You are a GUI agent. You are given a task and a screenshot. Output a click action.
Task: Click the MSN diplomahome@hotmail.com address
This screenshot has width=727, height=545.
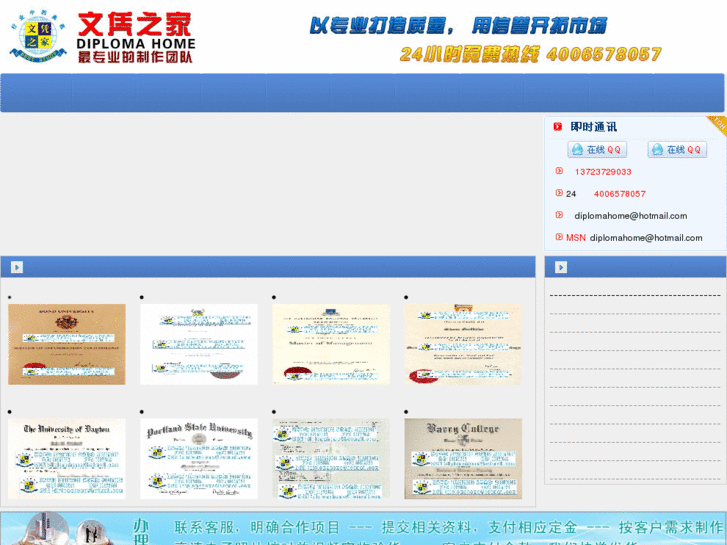coord(646,237)
